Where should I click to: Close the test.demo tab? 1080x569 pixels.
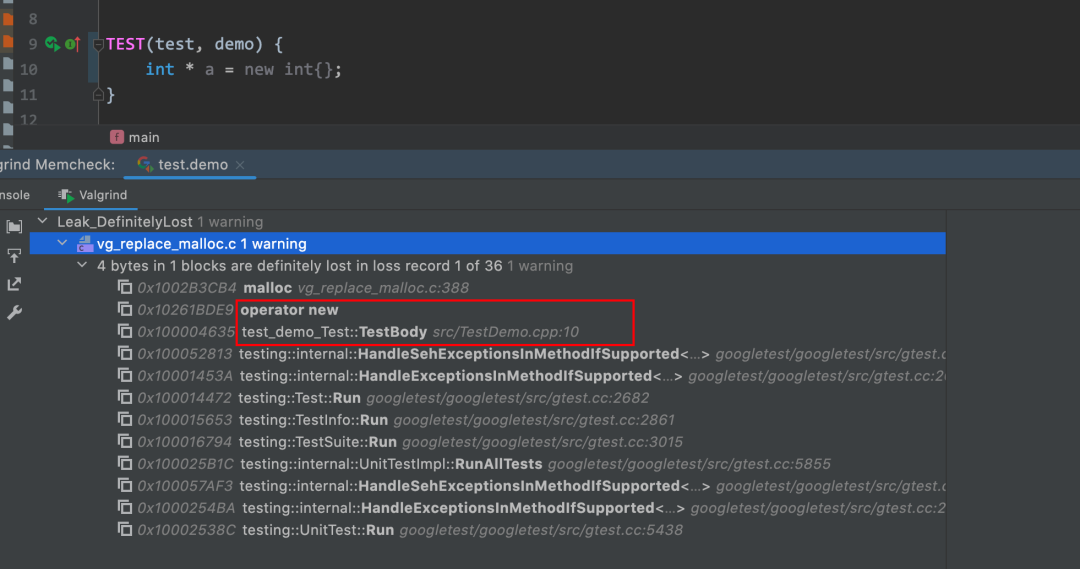pos(240,165)
